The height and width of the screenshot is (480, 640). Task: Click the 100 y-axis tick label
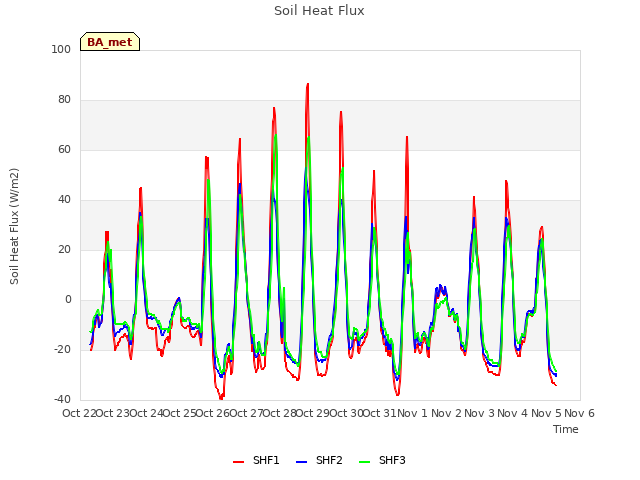coord(61,49)
